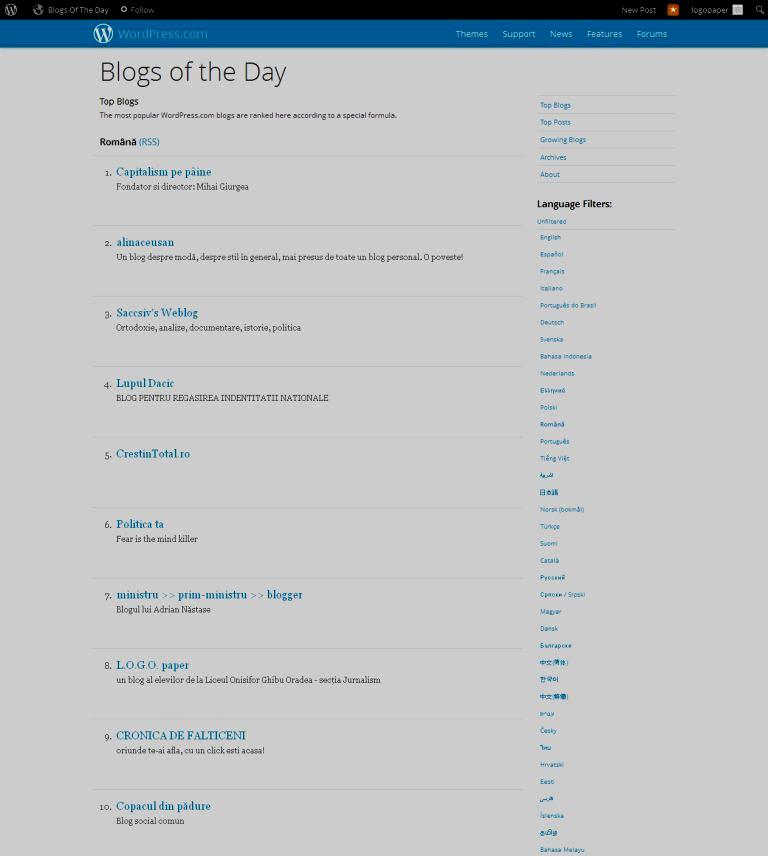This screenshot has height=856, width=768.
Task: Select Top Posts in the sidebar
Action: pyautogui.click(x=555, y=122)
